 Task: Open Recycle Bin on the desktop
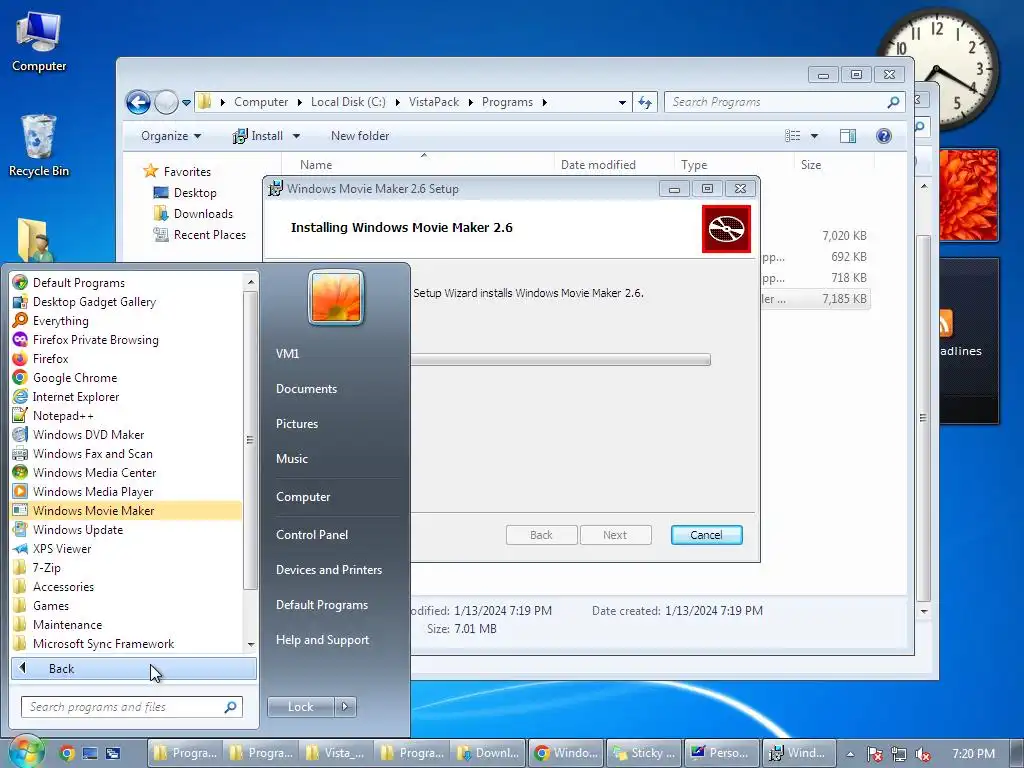(39, 146)
